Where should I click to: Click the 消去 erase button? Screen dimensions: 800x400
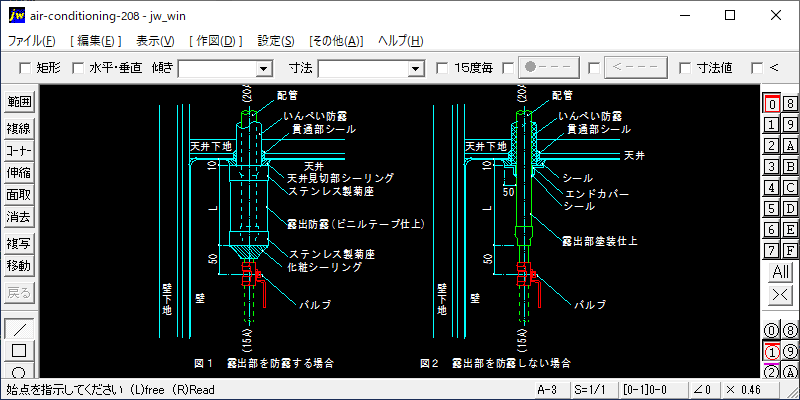tap(19, 216)
